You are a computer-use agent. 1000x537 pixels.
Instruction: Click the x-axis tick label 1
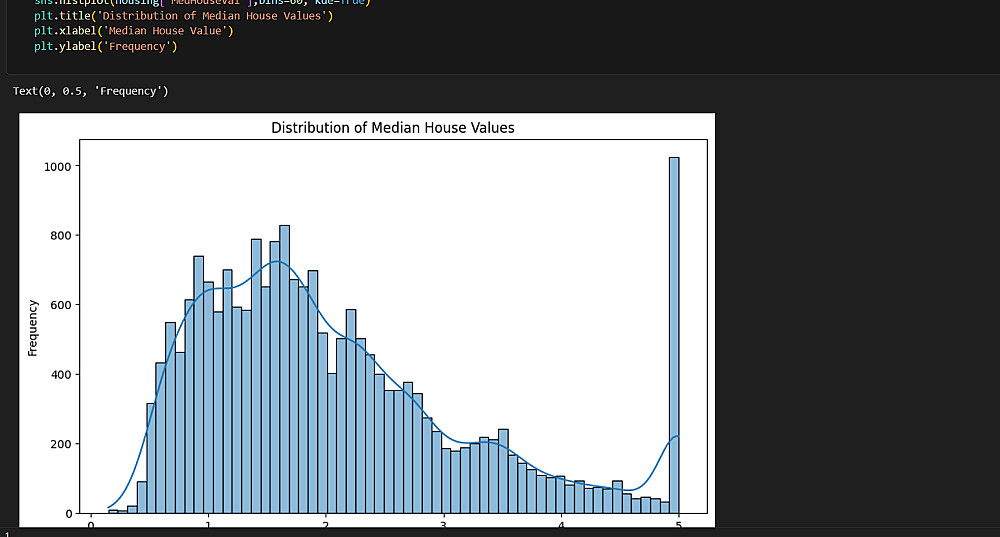pyautogui.click(x=208, y=525)
